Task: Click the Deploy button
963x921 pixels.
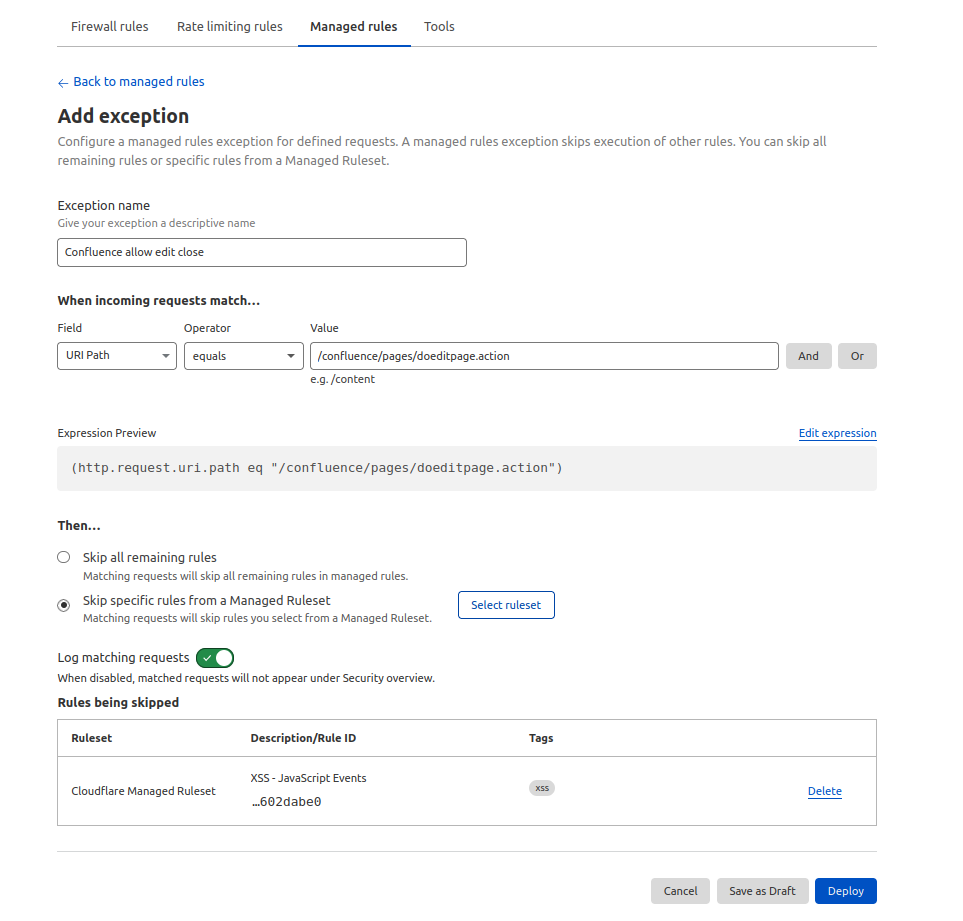Action: (846, 891)
